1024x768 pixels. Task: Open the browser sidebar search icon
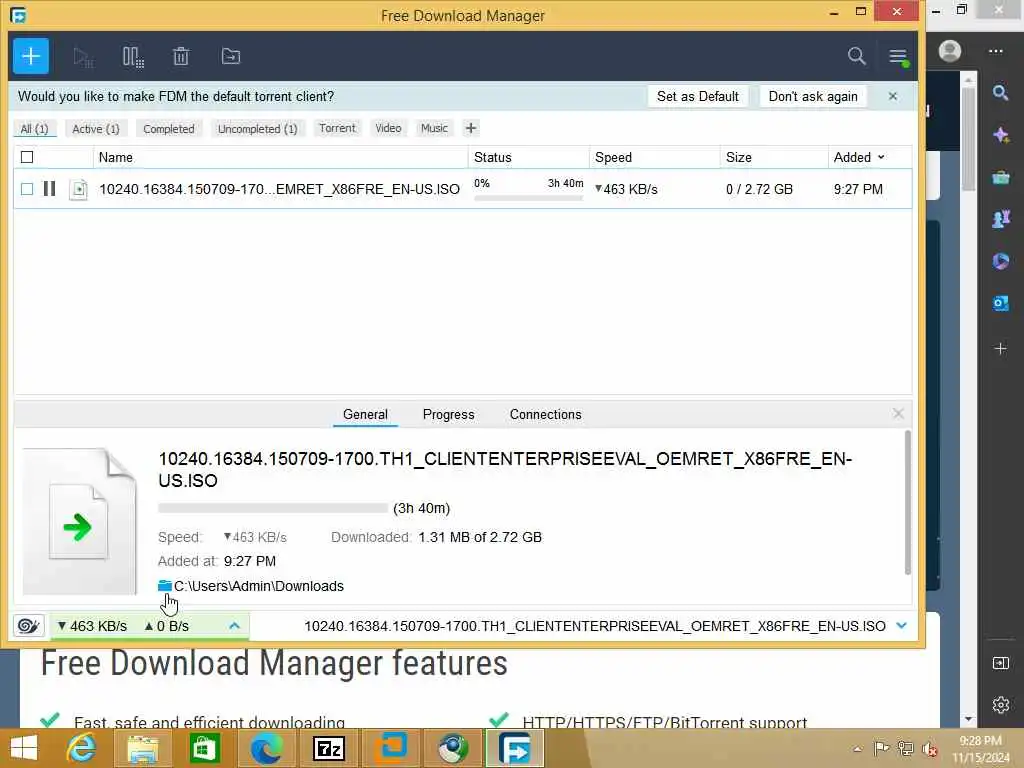(1000, 93)
